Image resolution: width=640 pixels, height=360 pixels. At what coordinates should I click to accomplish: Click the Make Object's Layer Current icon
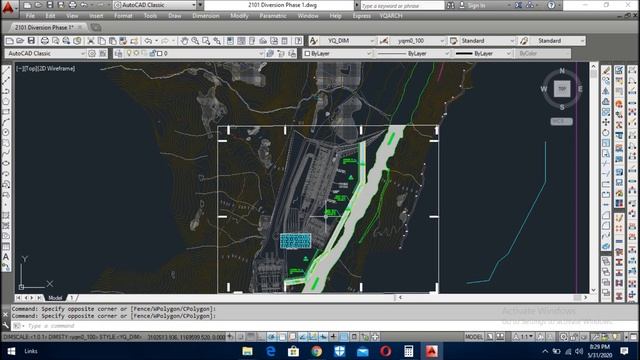(270, 53)
